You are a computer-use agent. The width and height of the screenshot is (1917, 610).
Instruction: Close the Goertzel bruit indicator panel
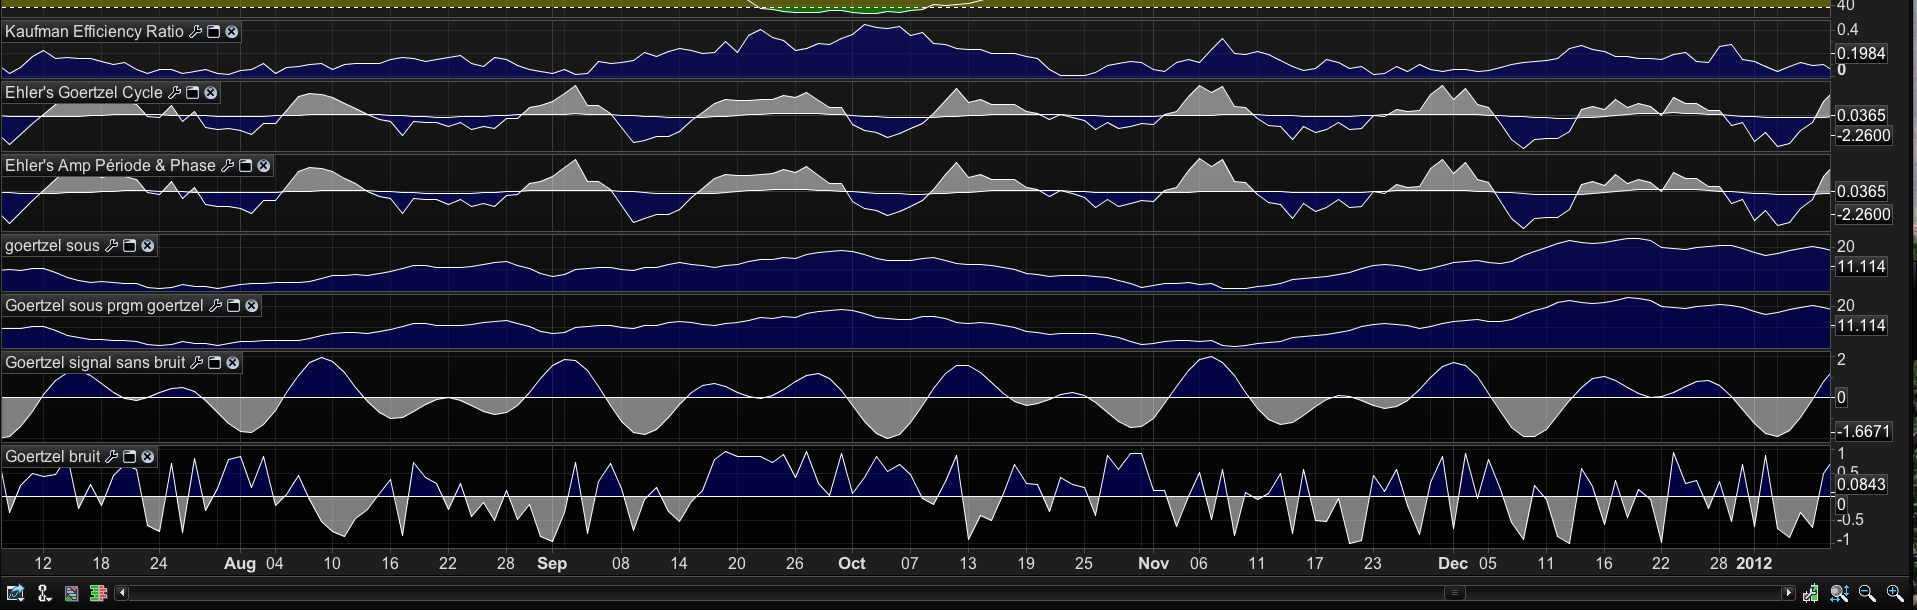click(148, 457)
